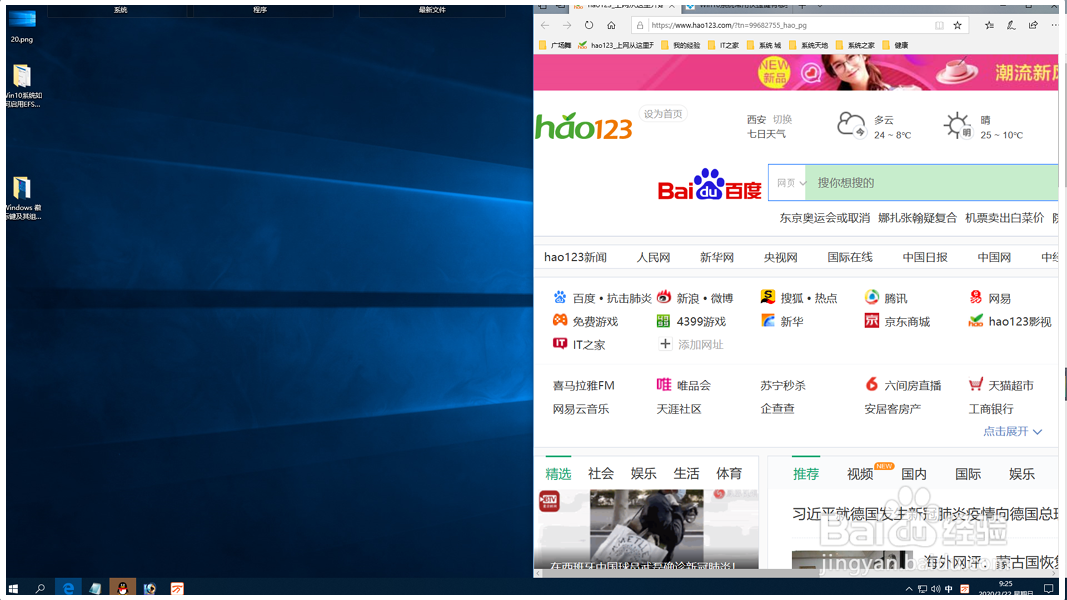Open 央视网 in the news bar
Viewport: 1067px width, 600px height.
click(780, 257)
